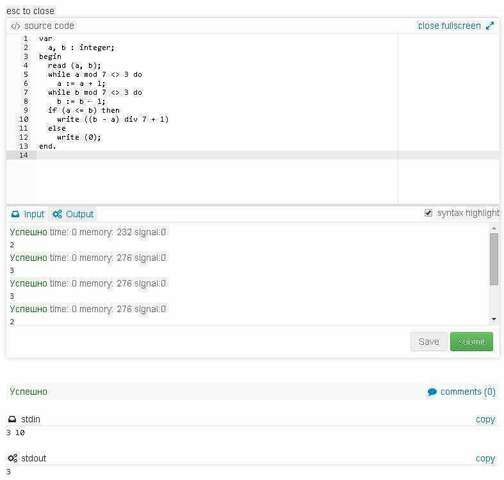Copy the stdout contents
Screen dimensions: 504x480
tap(485, 458)
